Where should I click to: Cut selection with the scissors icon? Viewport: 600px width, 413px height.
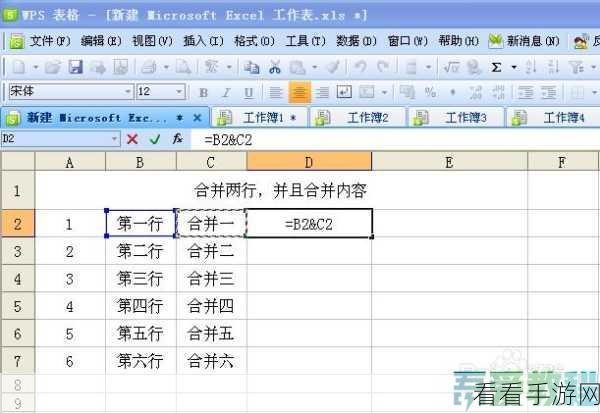[x=274, y=67]
